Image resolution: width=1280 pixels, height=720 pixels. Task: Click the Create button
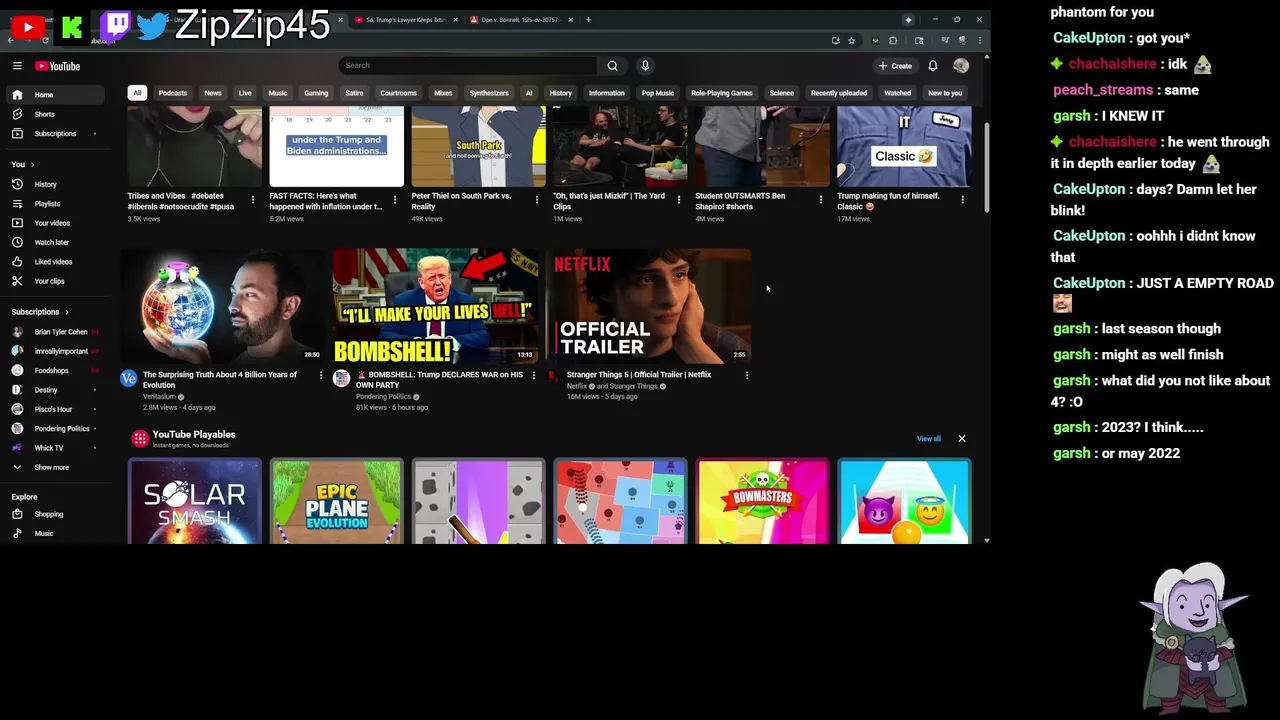click(x=895, y=66)
